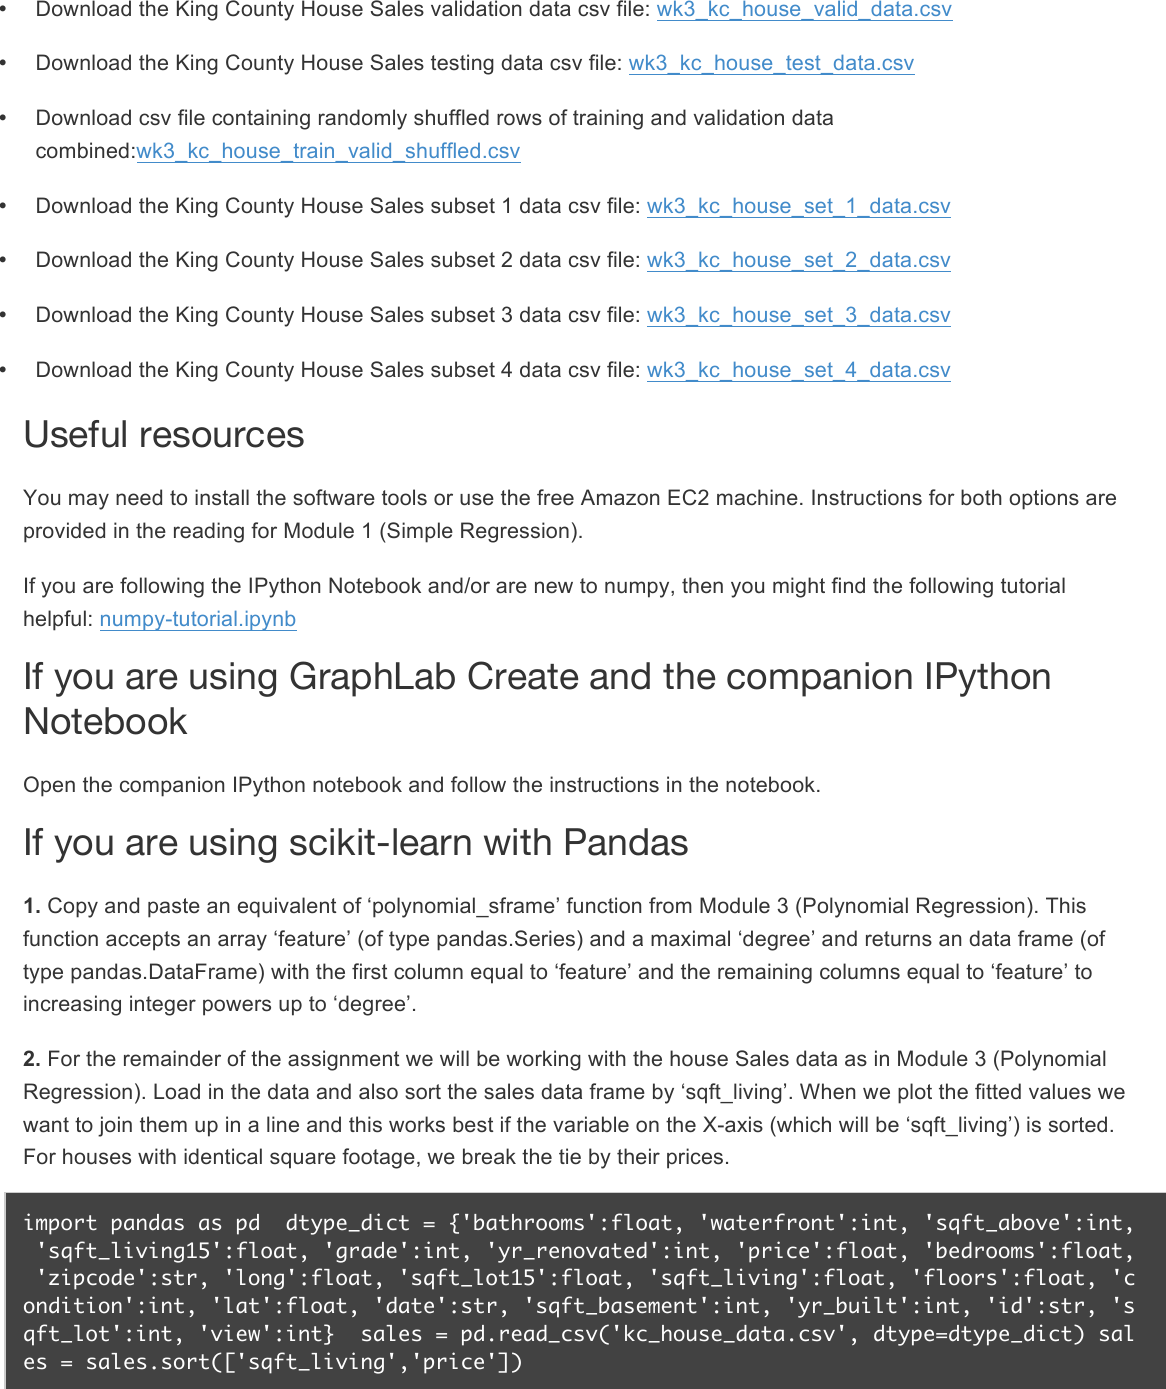
Task: Open the wk3_kc_house_valid_data.csv link
Action: click(x=804, y=10)
